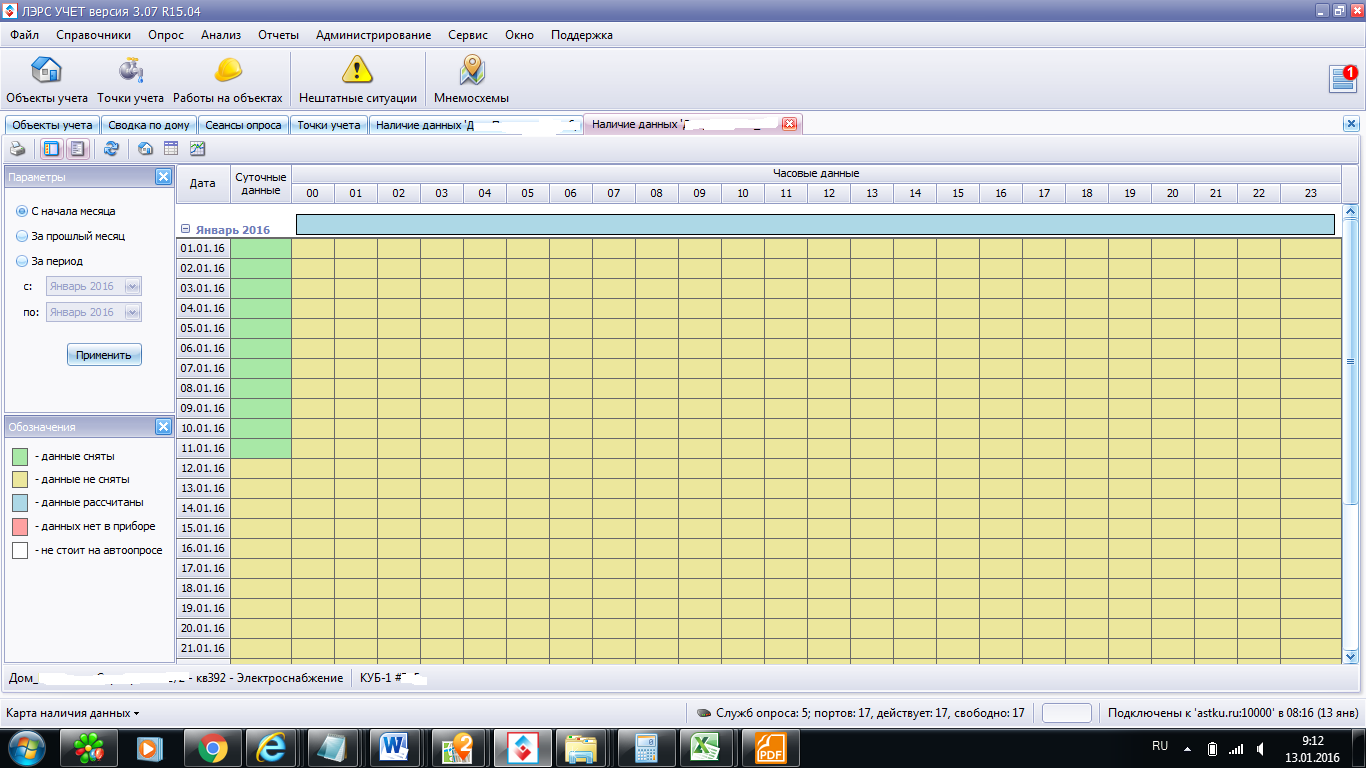Open notifications icon with red badge
This screenshot has height=768, width=1366.
click(1343, 78)
